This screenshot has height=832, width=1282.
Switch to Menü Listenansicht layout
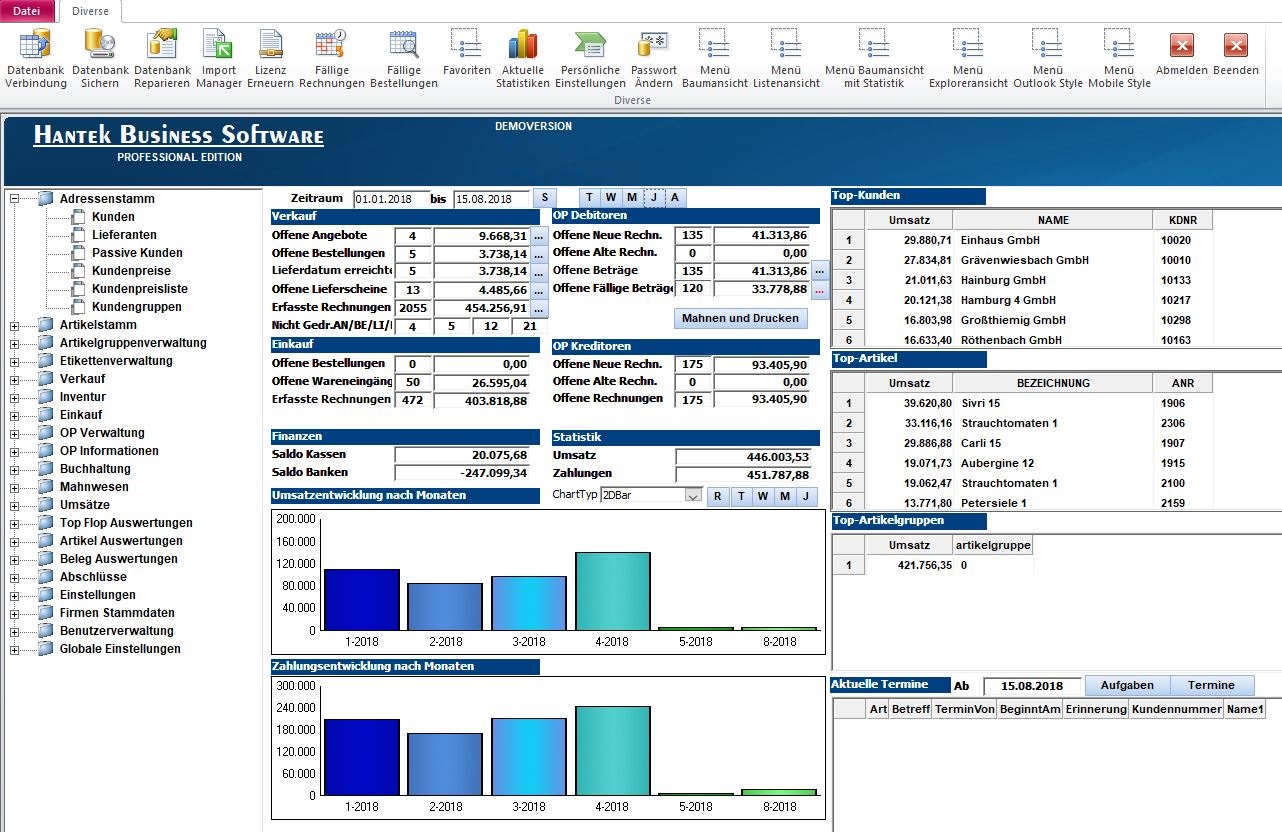[x=786, y=59]
